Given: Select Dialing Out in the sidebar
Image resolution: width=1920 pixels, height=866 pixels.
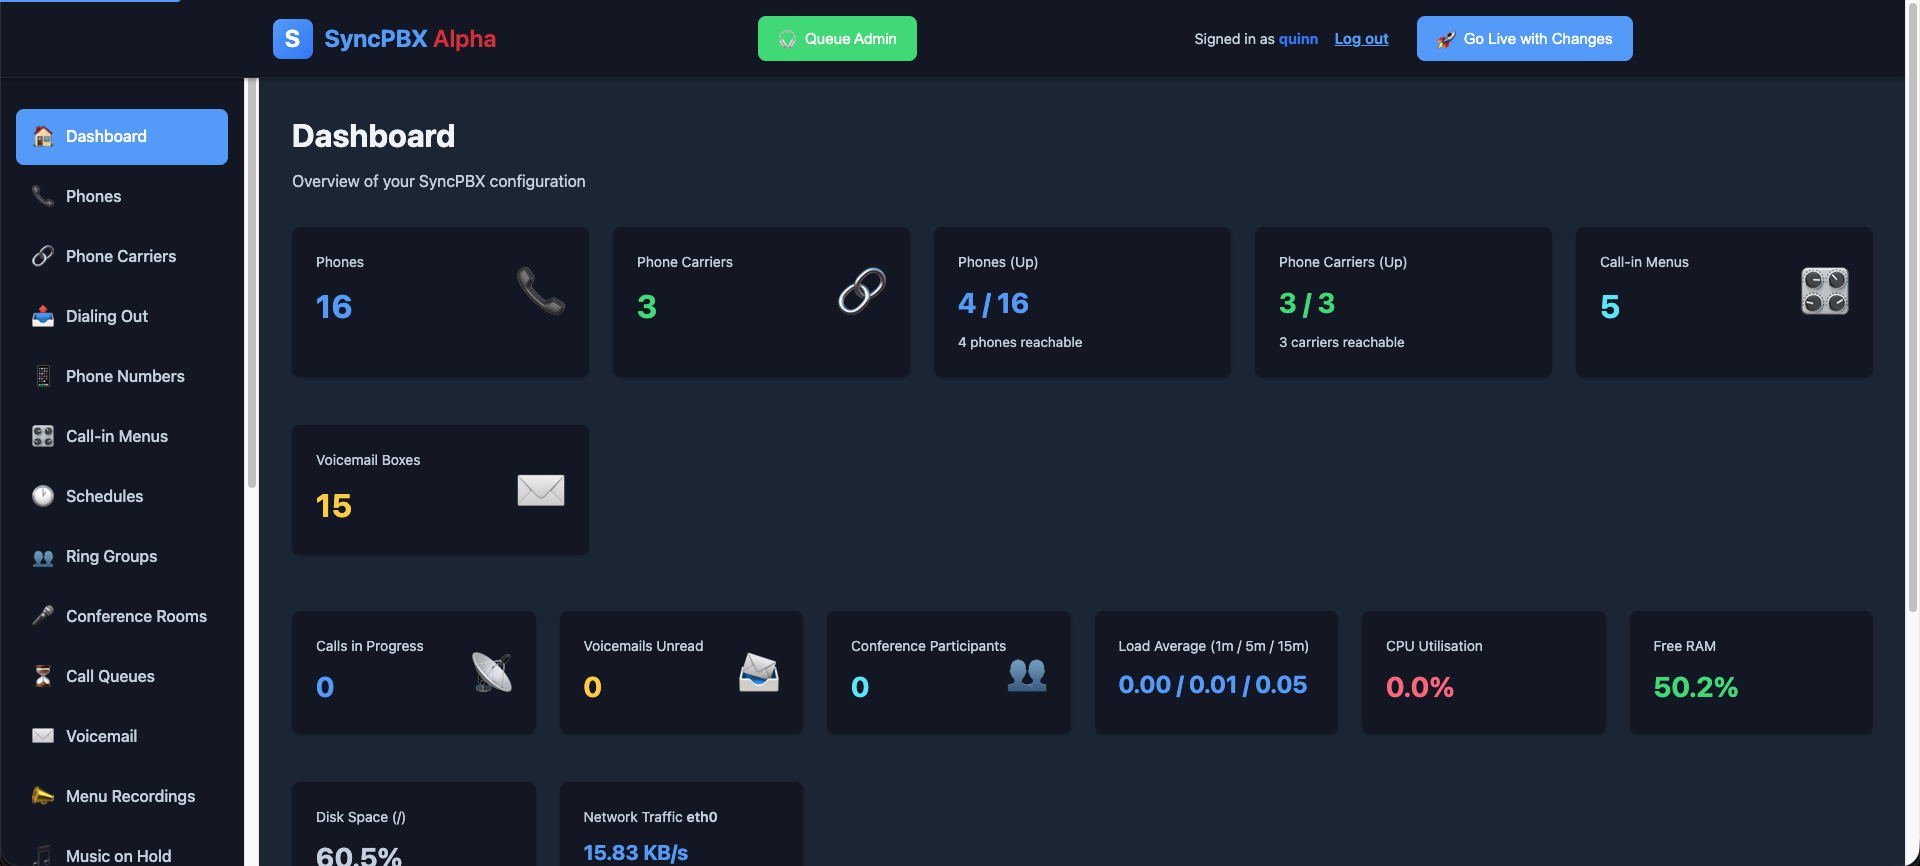Looking at the screenshot, I should click(x=122, y=316).
